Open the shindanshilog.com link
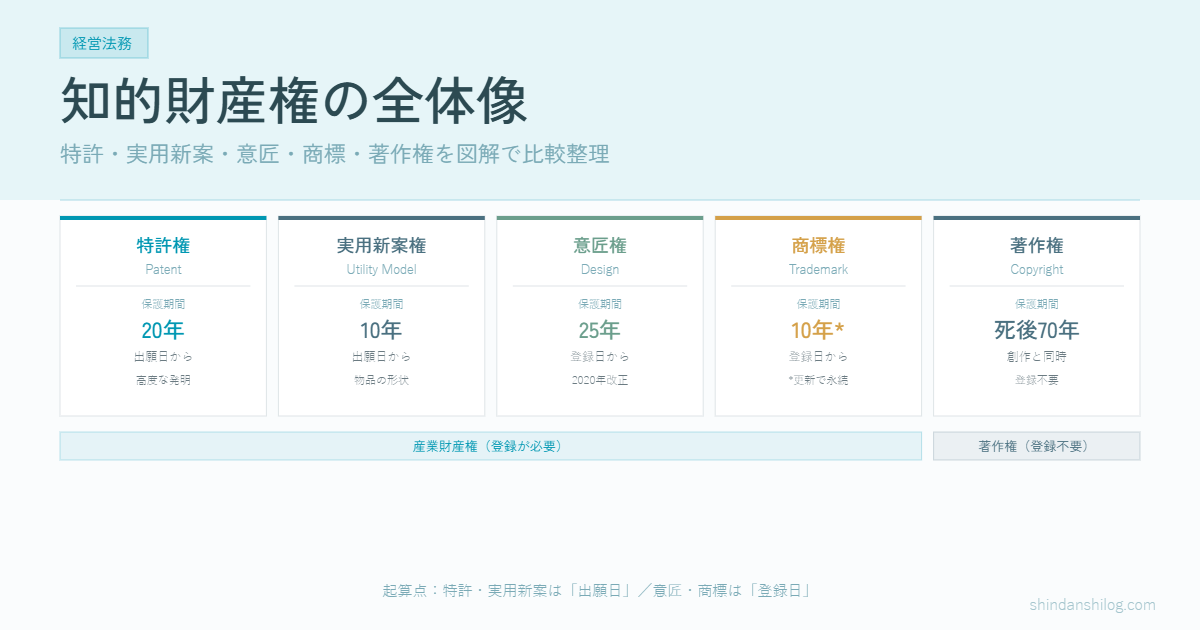Viewport: 1200px width, 630px height. tap(1092, 605)
